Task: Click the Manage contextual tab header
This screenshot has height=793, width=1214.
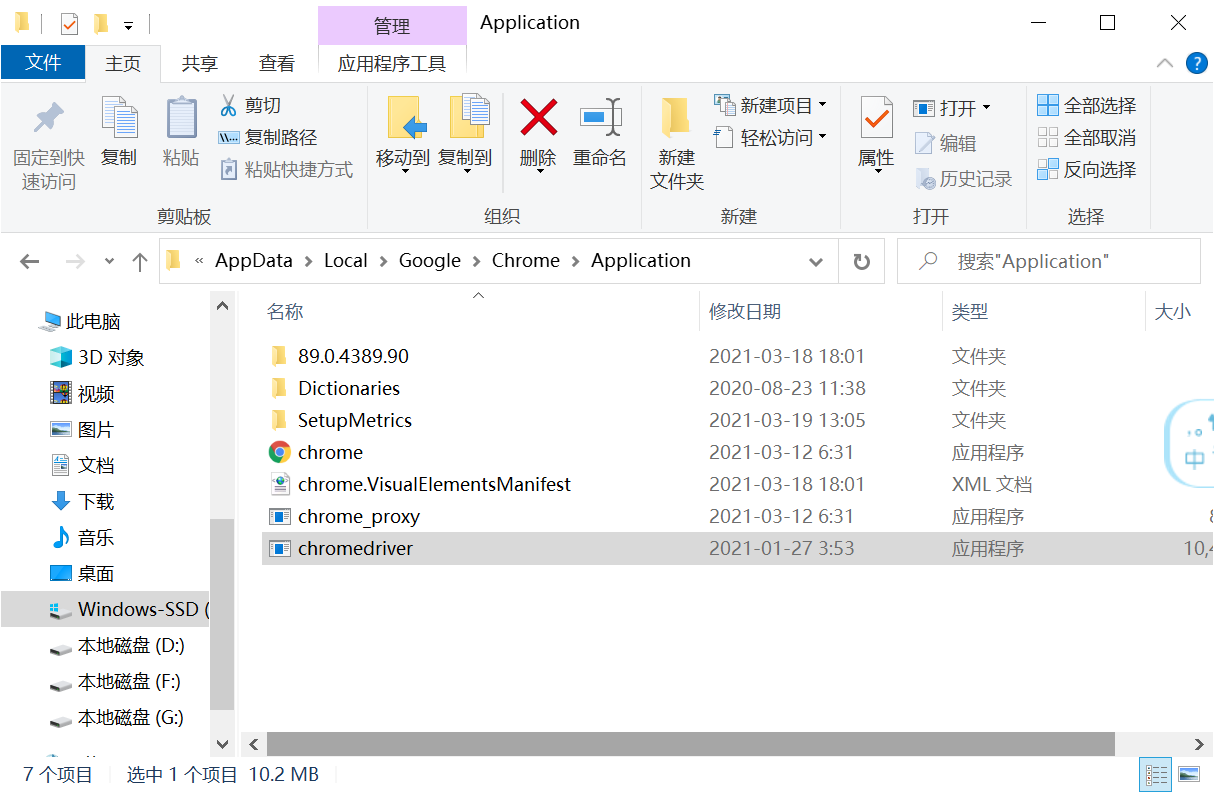Action: point(392,25)
